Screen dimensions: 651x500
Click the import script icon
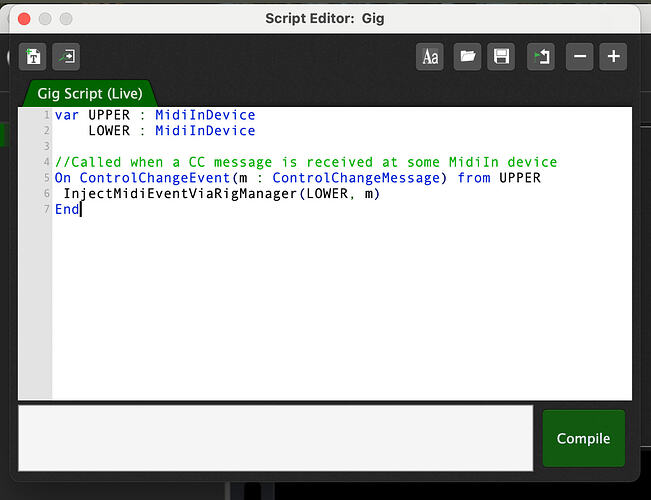tap(66, 56)
